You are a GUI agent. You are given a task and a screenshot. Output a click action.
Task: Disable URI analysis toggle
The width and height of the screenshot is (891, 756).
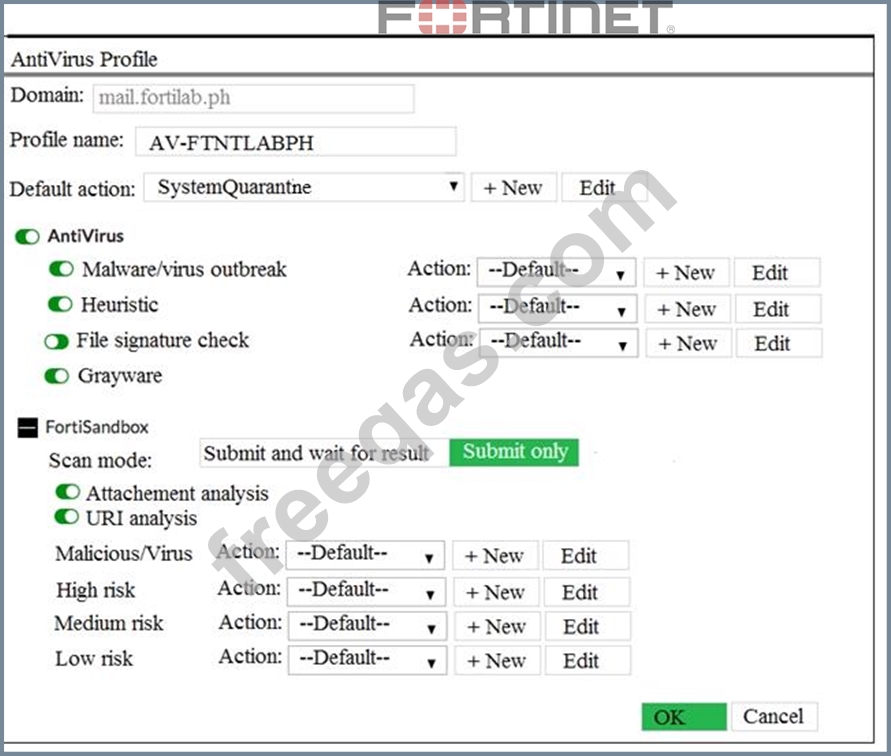point(68,517)
